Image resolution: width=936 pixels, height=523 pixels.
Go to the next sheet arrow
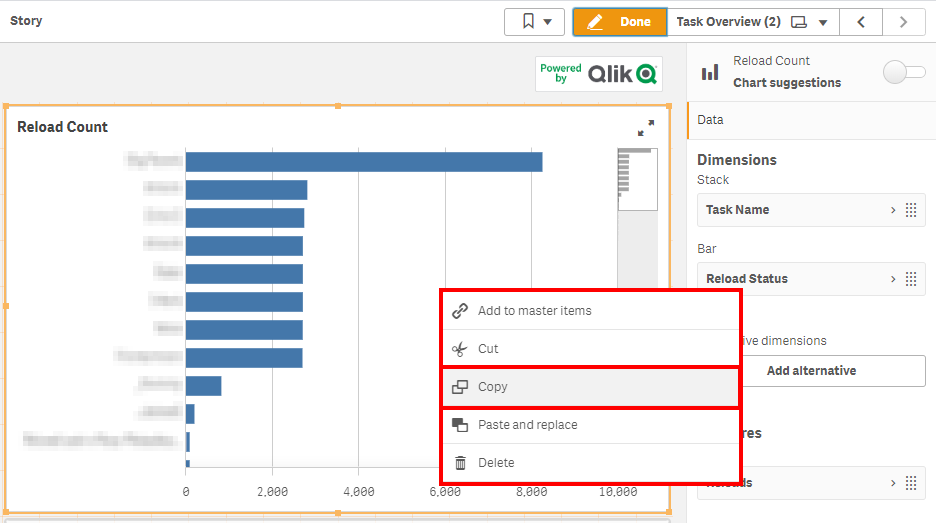tap(903, 22)
